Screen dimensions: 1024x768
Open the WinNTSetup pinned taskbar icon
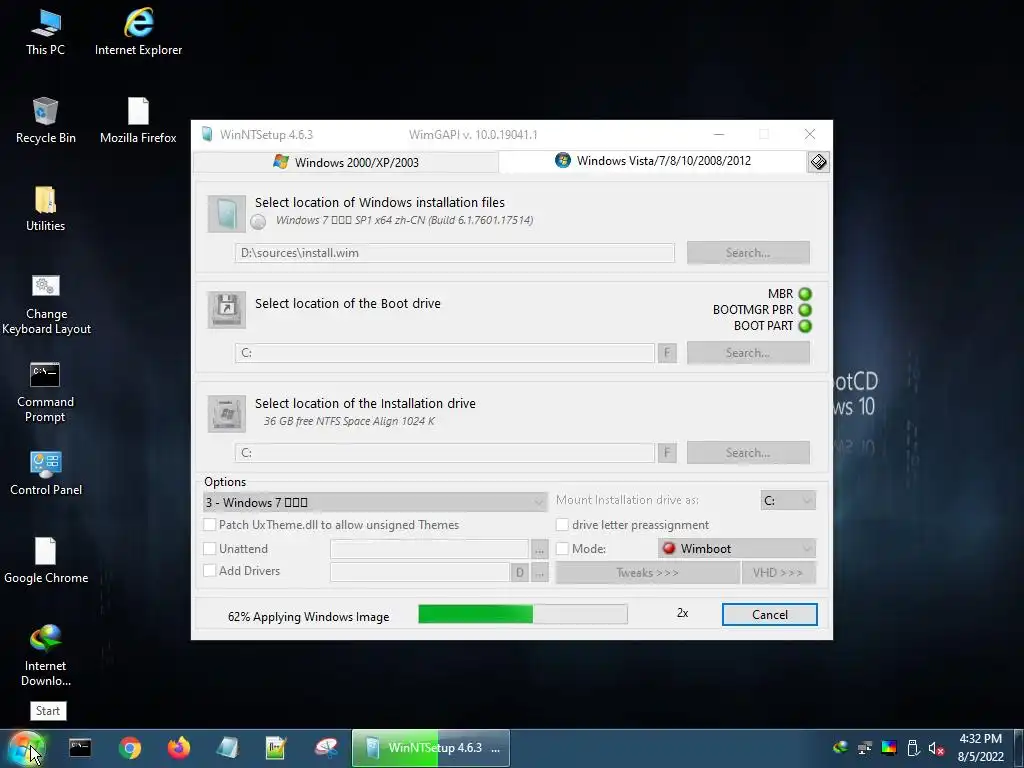coord(227,748)
